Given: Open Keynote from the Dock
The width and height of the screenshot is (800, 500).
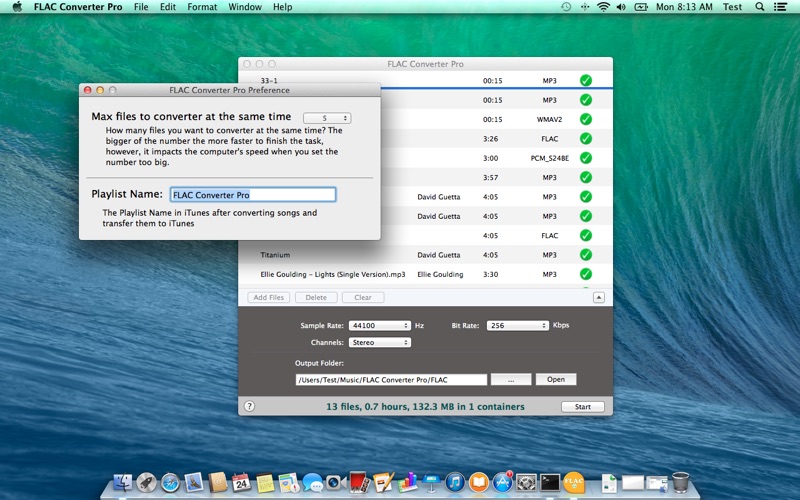Looking at the screenshot, I should (431, 482).
